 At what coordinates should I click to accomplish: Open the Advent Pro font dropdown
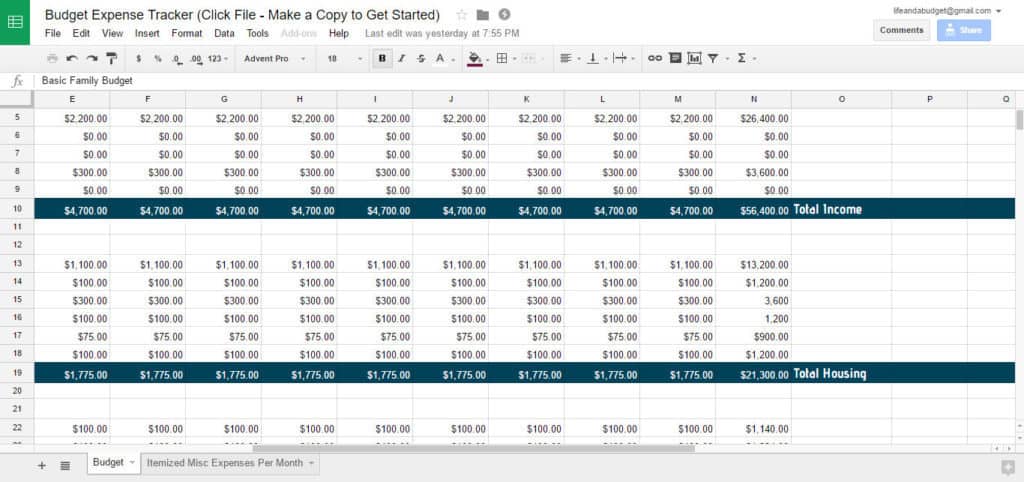[274, 59]
